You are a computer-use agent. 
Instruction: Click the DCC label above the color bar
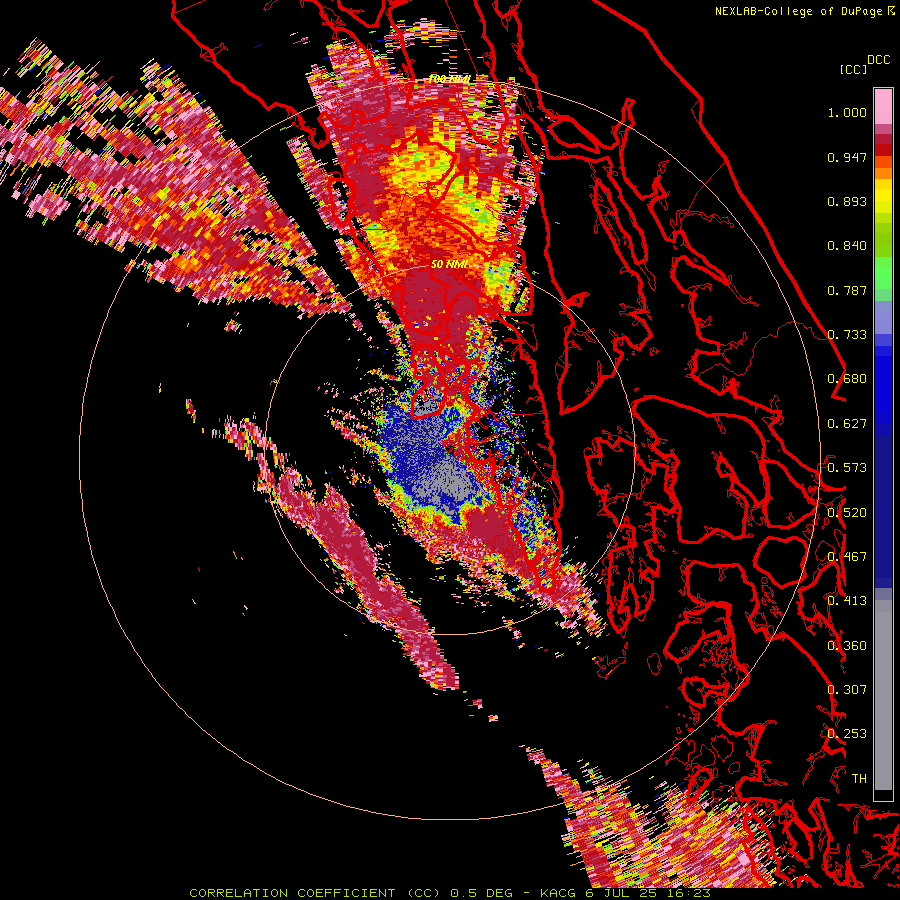coord(879,59)
